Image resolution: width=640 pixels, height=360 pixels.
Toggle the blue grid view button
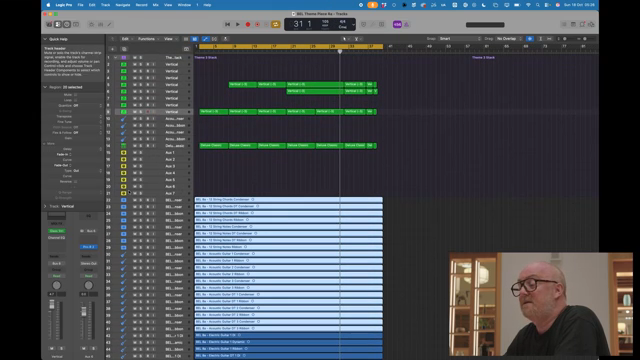[195, 39]
